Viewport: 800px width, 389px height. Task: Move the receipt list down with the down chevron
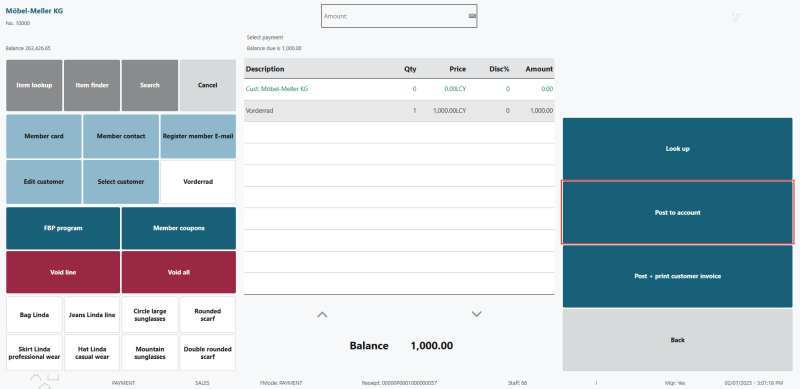(x=477, y=314)
